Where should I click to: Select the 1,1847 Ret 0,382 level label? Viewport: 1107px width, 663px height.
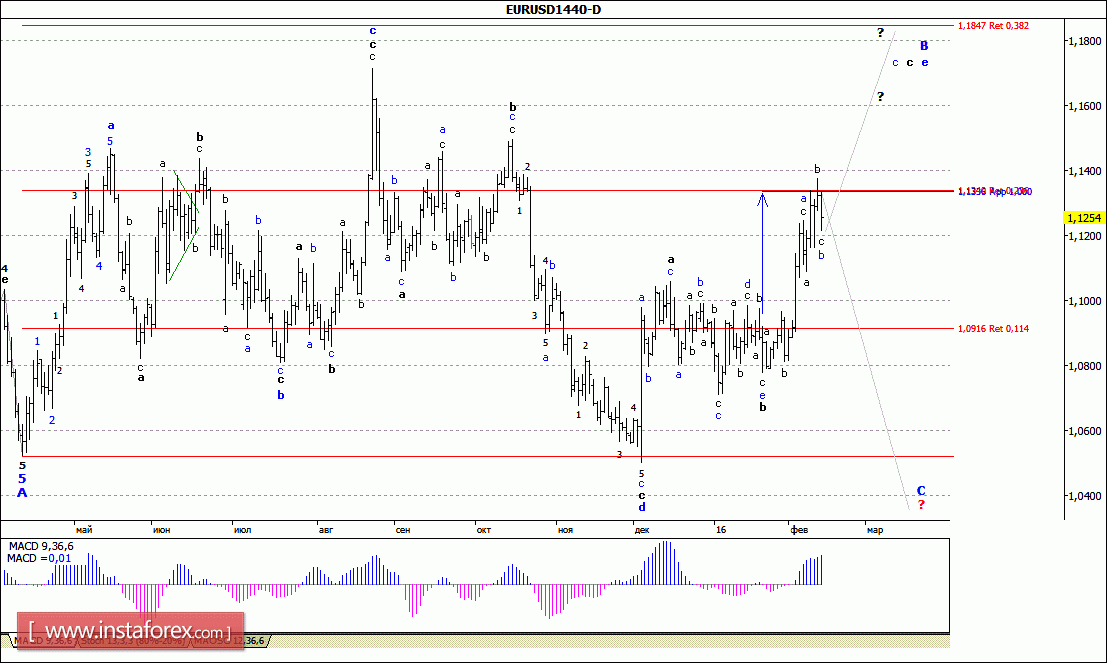coord(993,25)
